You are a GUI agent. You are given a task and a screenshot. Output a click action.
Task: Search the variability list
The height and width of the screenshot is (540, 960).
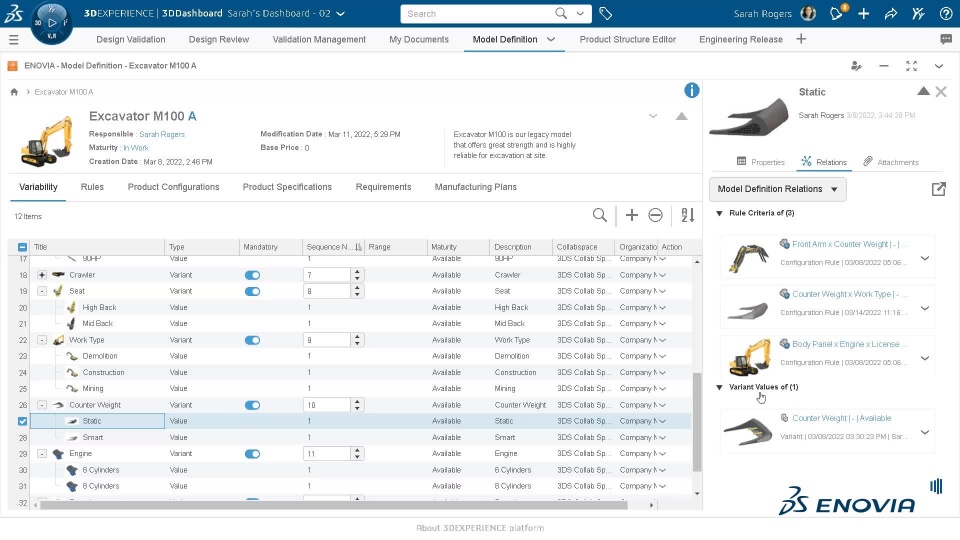599,215
